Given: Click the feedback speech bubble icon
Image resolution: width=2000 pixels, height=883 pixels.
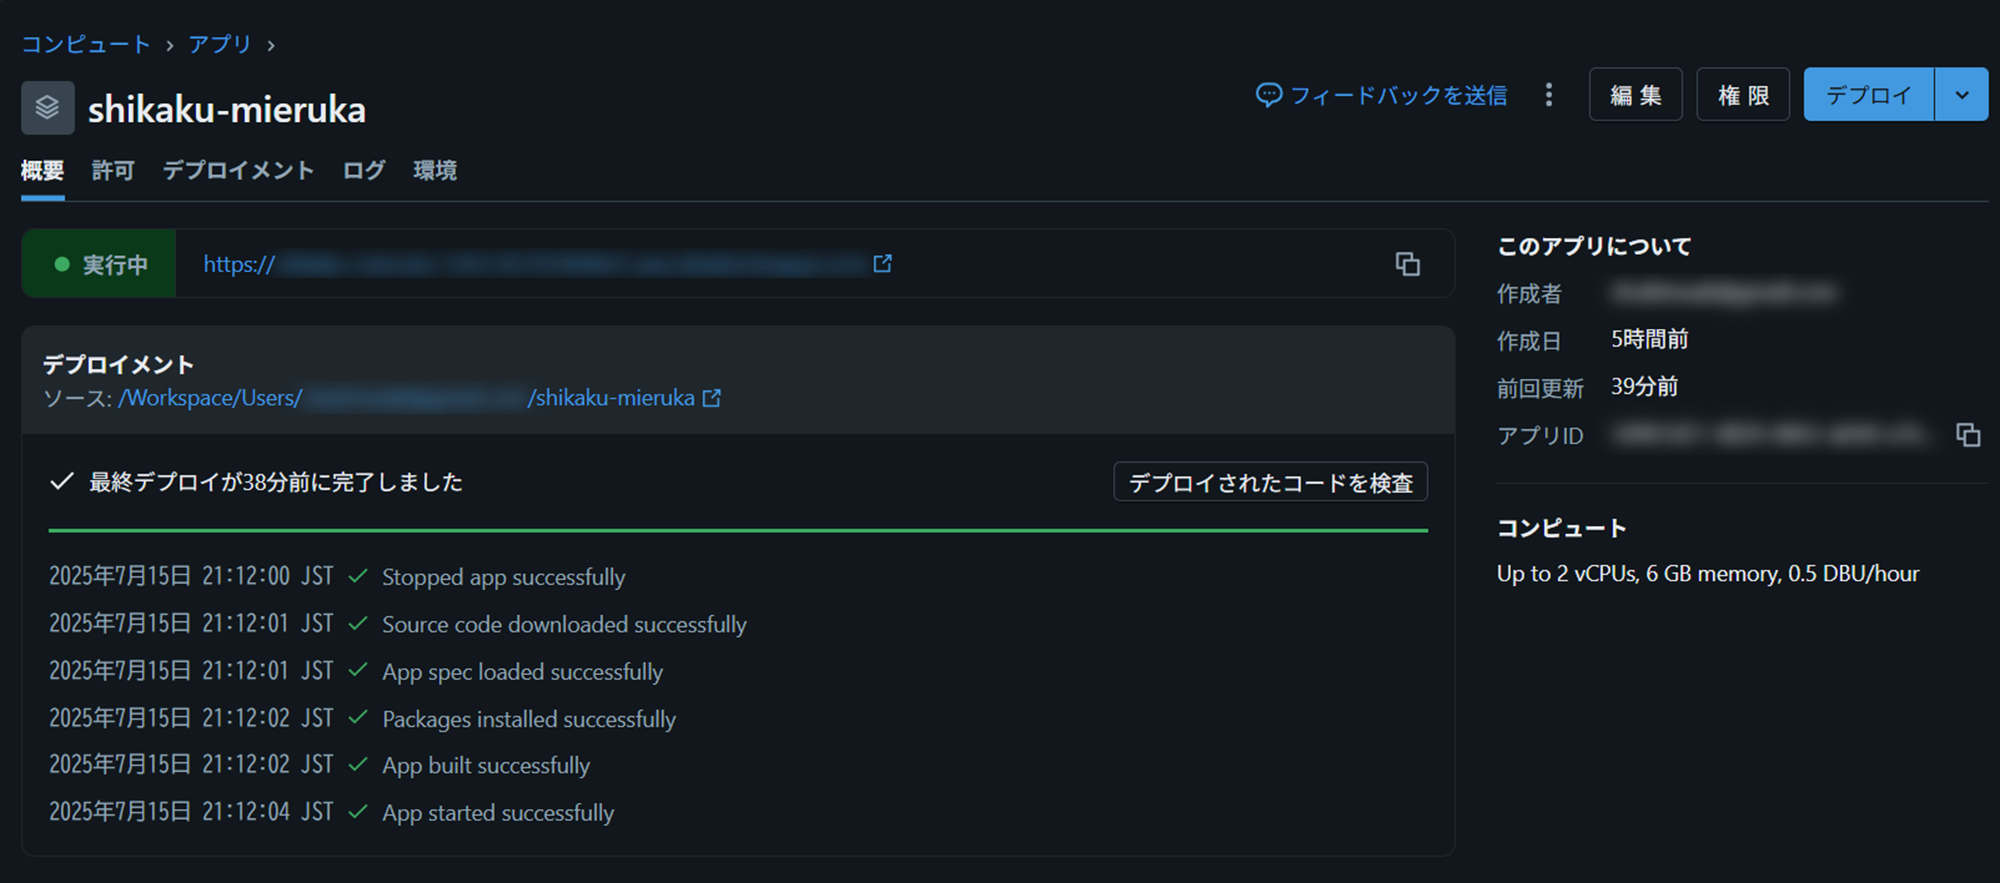Looking at the screenshot, I should (1269, 95).
